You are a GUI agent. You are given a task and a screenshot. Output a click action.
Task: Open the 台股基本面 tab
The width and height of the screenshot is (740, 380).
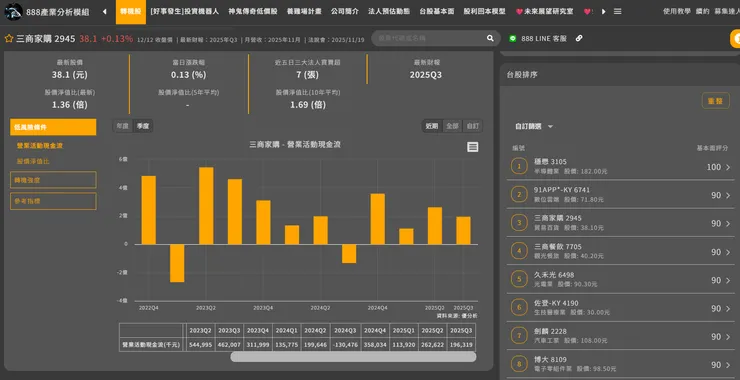(x=437, y=11)
